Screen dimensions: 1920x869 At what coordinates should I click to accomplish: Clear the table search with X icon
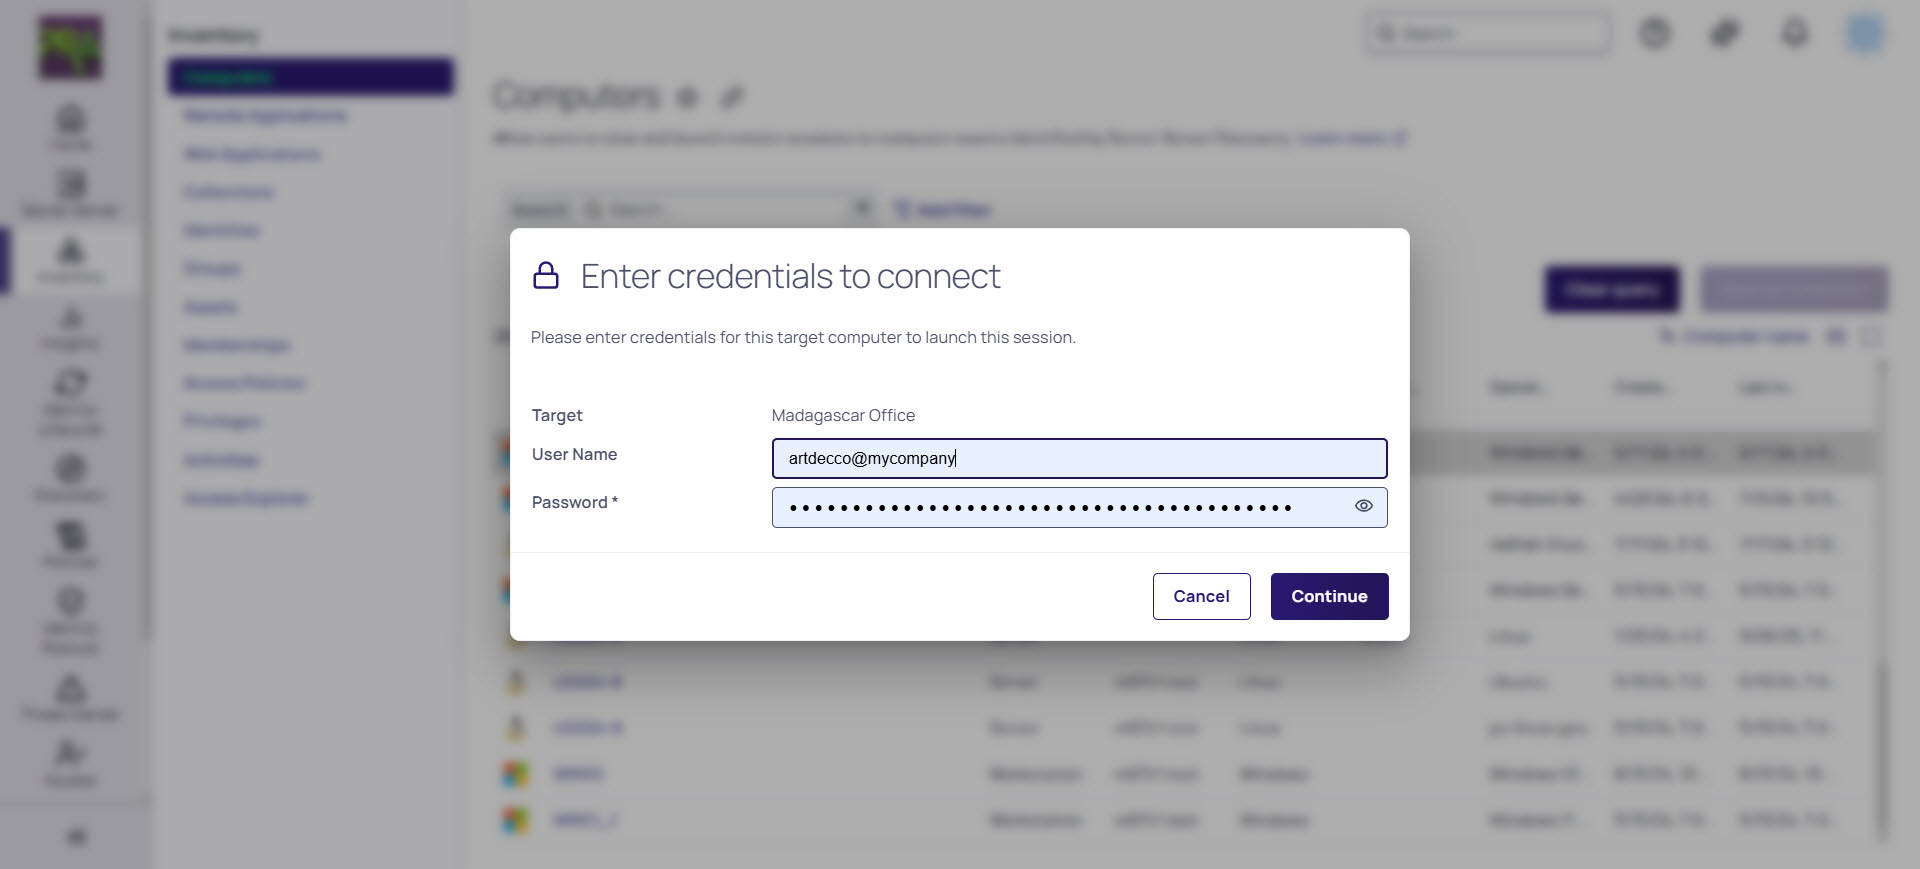861,208
